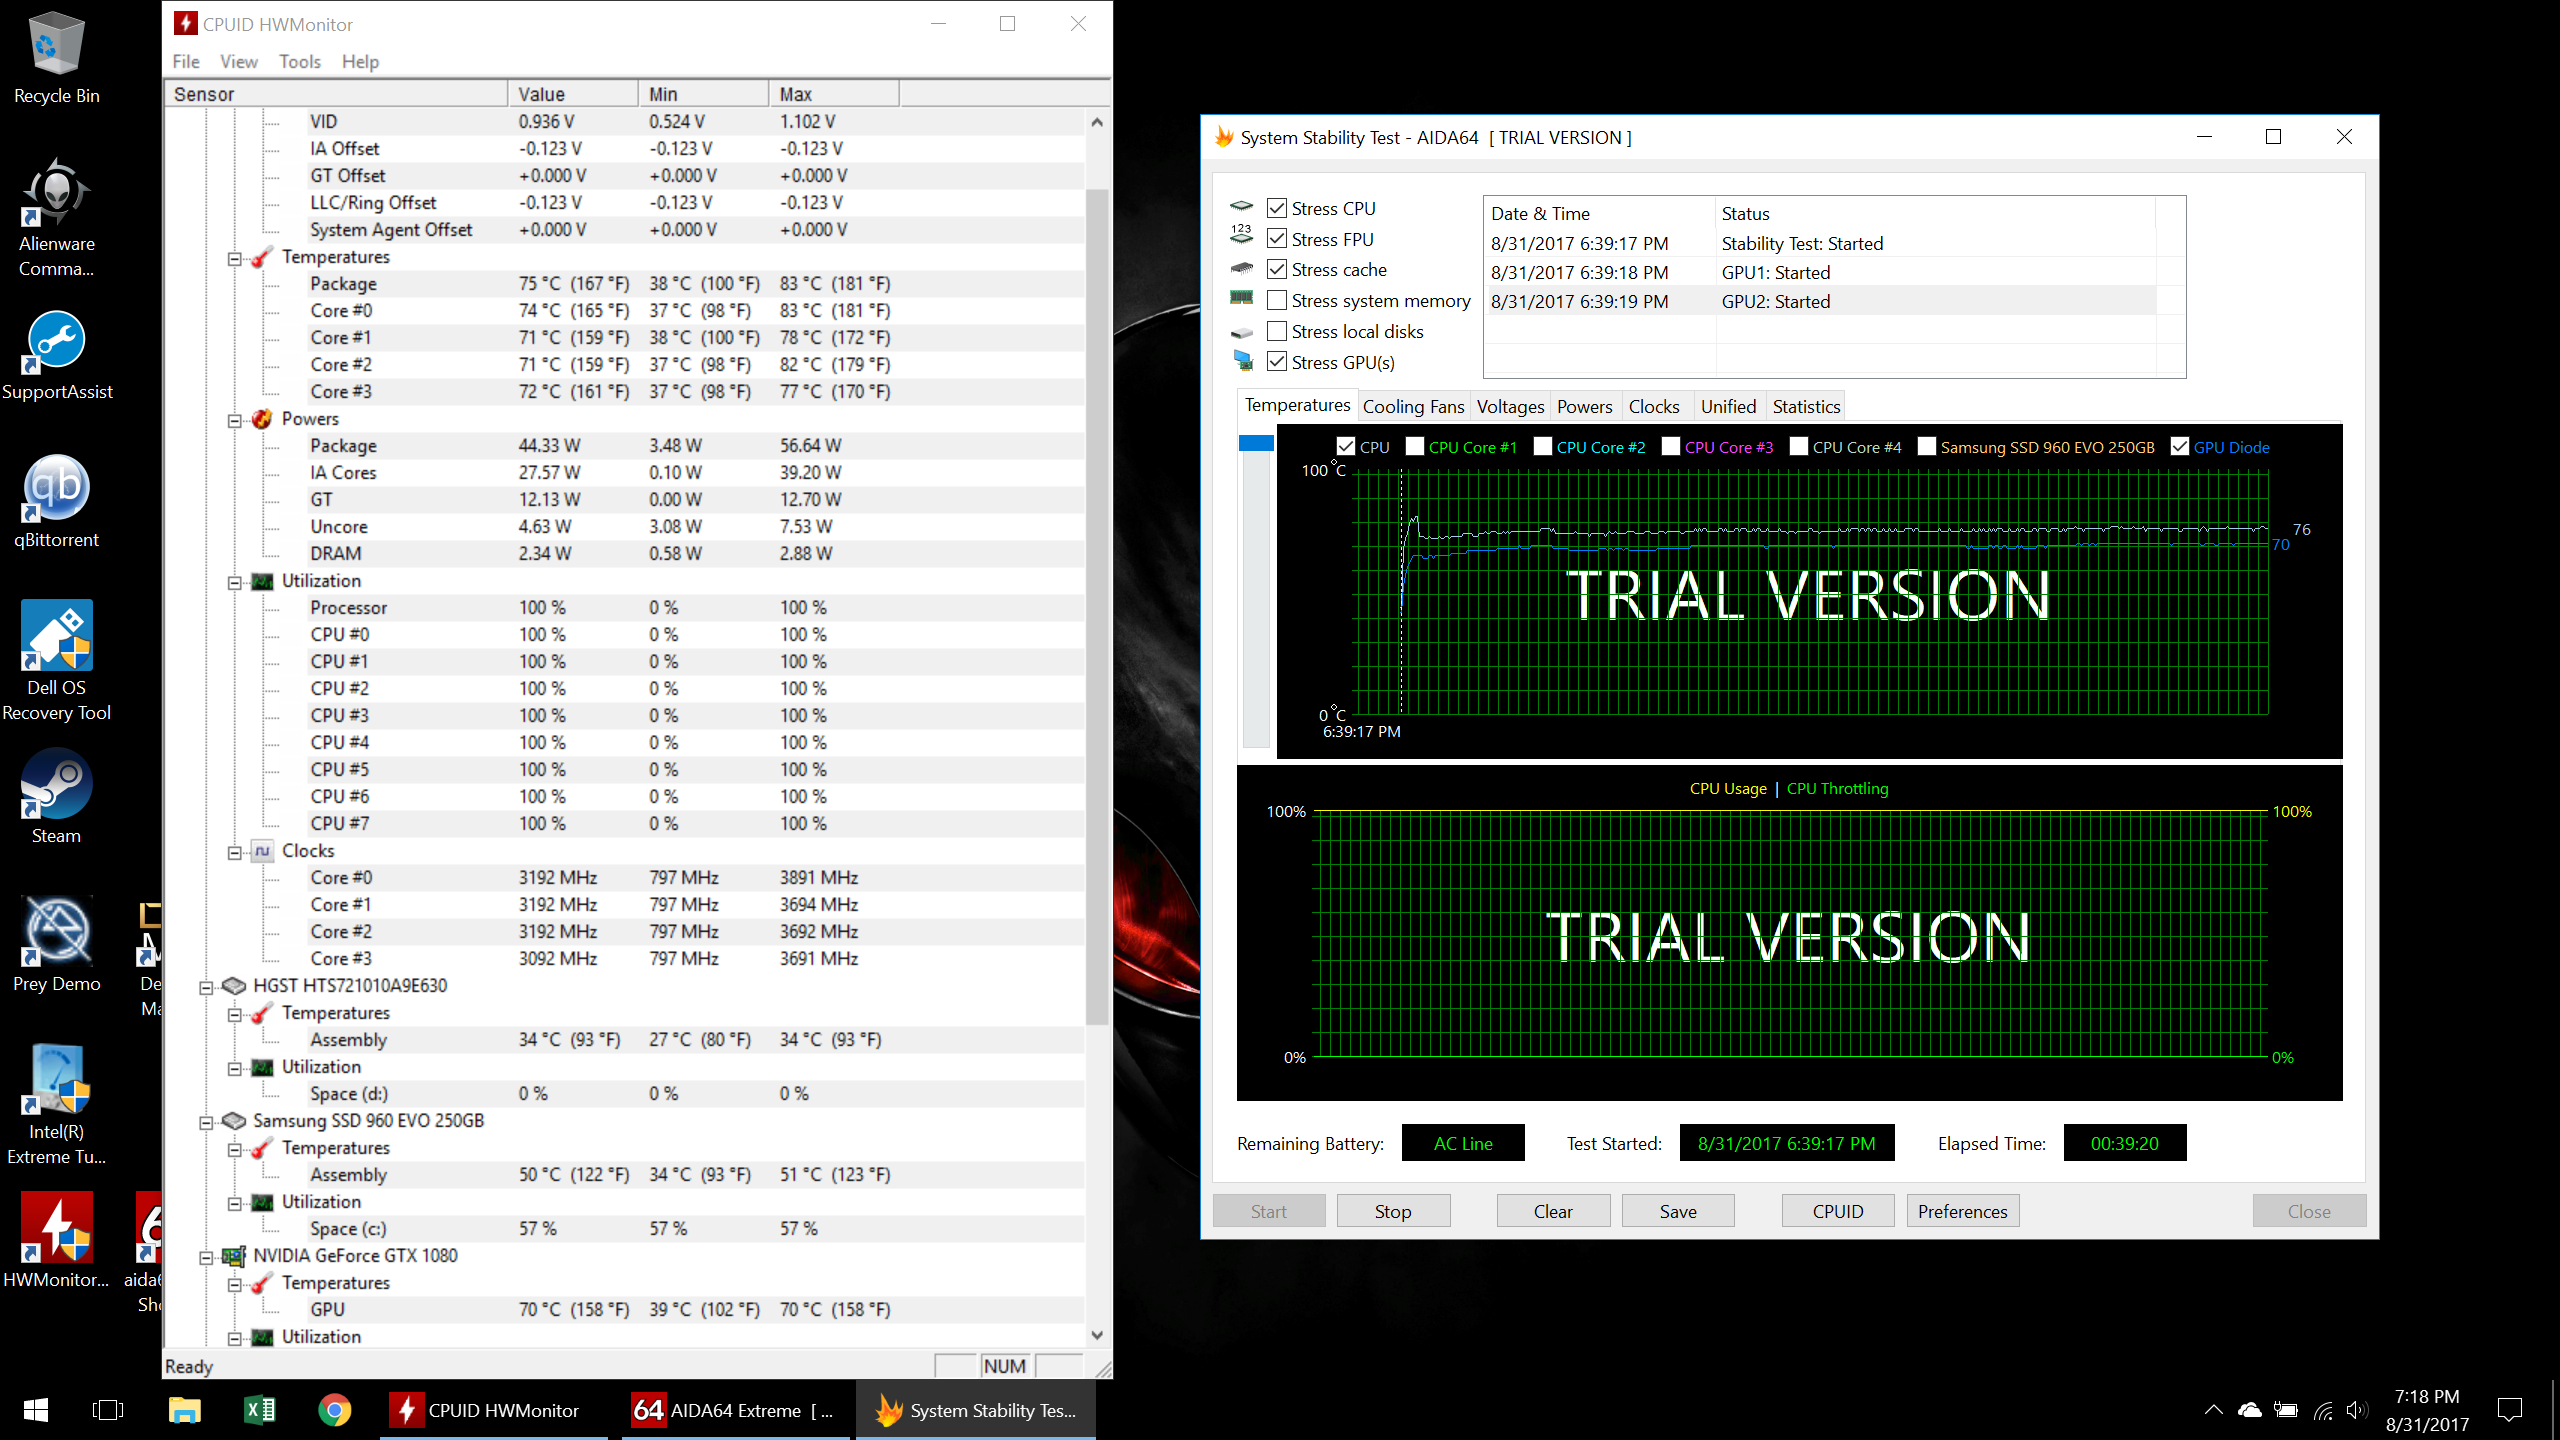The height and width of the screenshot is (1440, 2560).
Task: Launch Steam desktop icon
Action: [x=56, y=798]
